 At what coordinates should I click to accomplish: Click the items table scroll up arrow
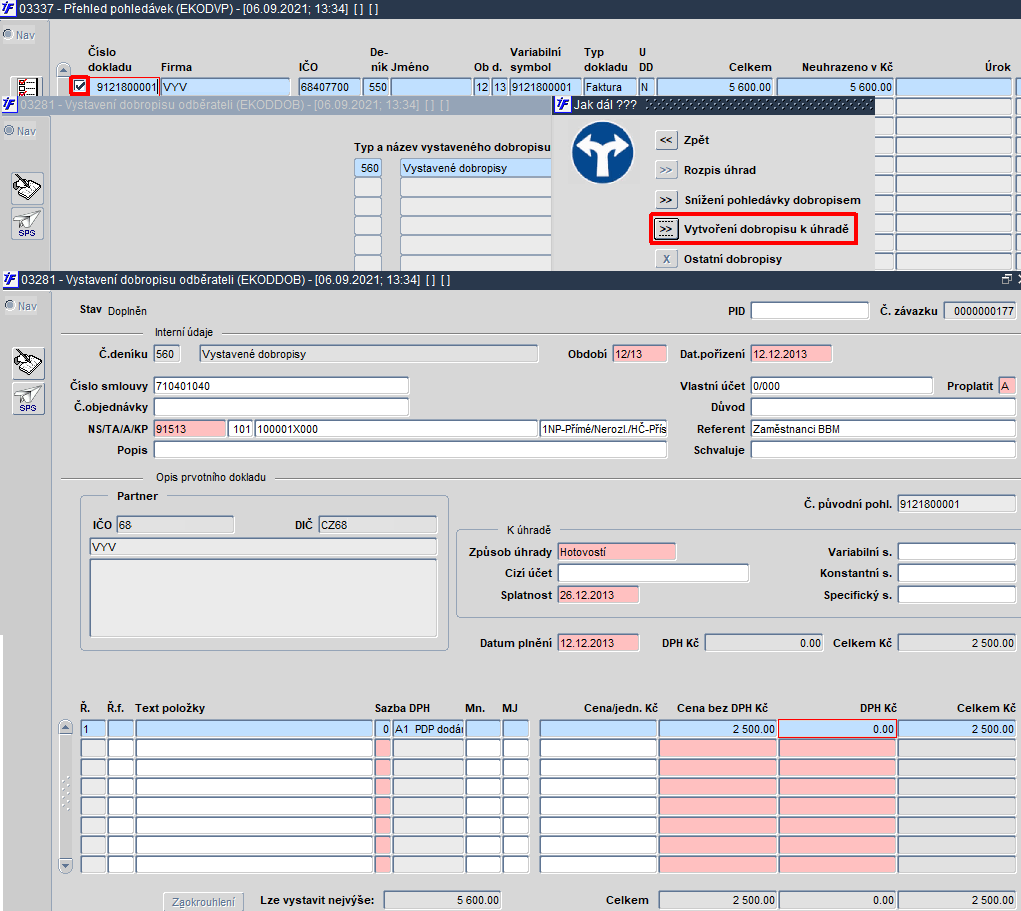coord(65,727)
